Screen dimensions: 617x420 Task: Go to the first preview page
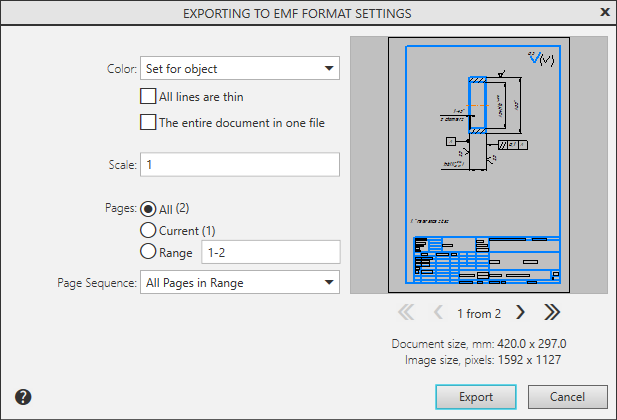406,312
